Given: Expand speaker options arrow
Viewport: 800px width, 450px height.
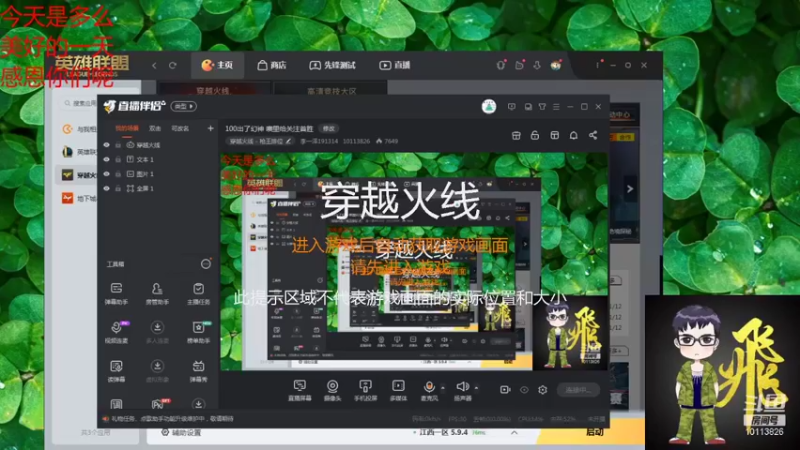Looking at the screenshot, I should pyautogui.click(x=476, y=388).
